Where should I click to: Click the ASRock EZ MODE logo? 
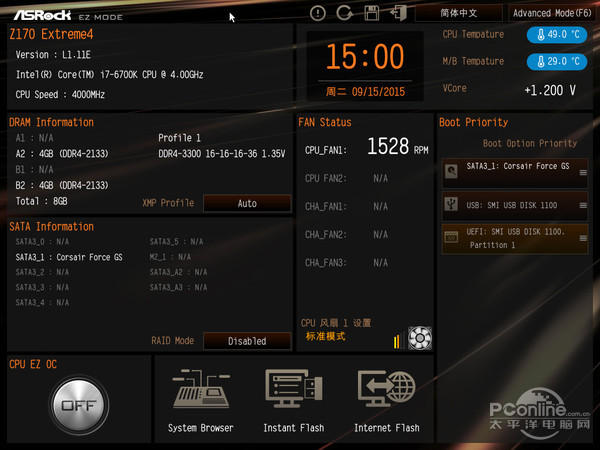(68, 15)
